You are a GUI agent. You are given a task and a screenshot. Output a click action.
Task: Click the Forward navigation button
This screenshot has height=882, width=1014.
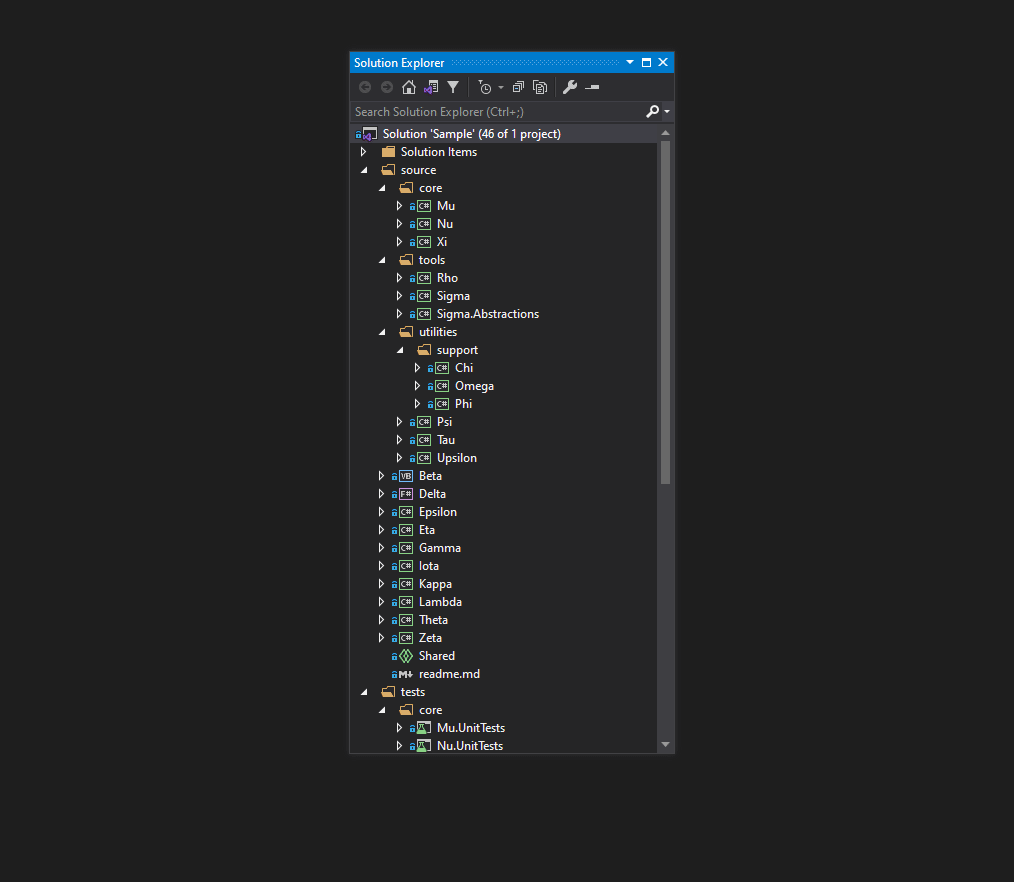(x=387, y=87)
